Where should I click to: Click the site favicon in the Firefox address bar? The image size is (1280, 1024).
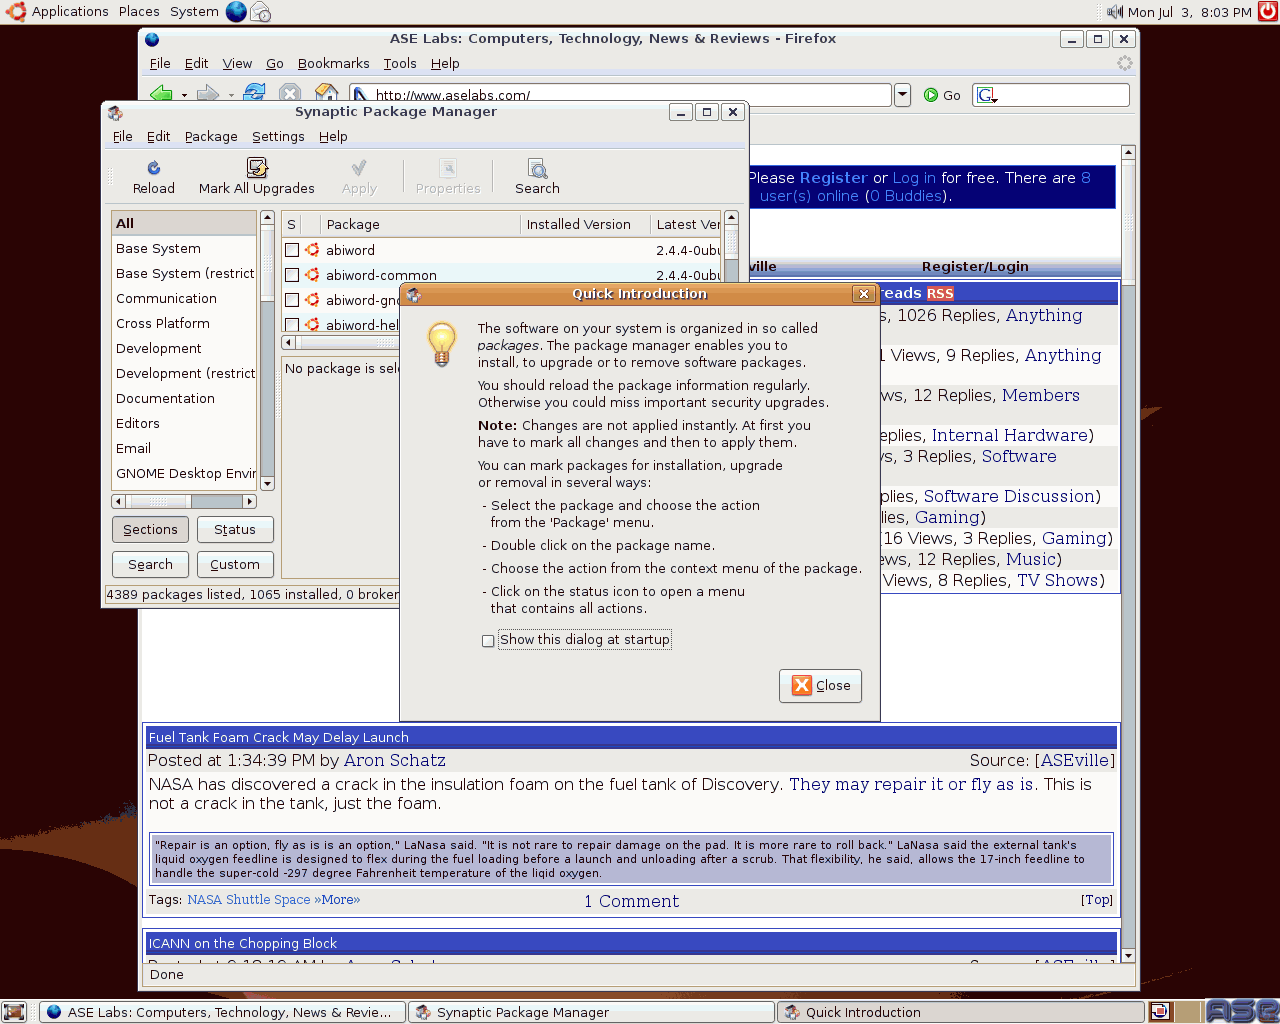tap(361, 95)
